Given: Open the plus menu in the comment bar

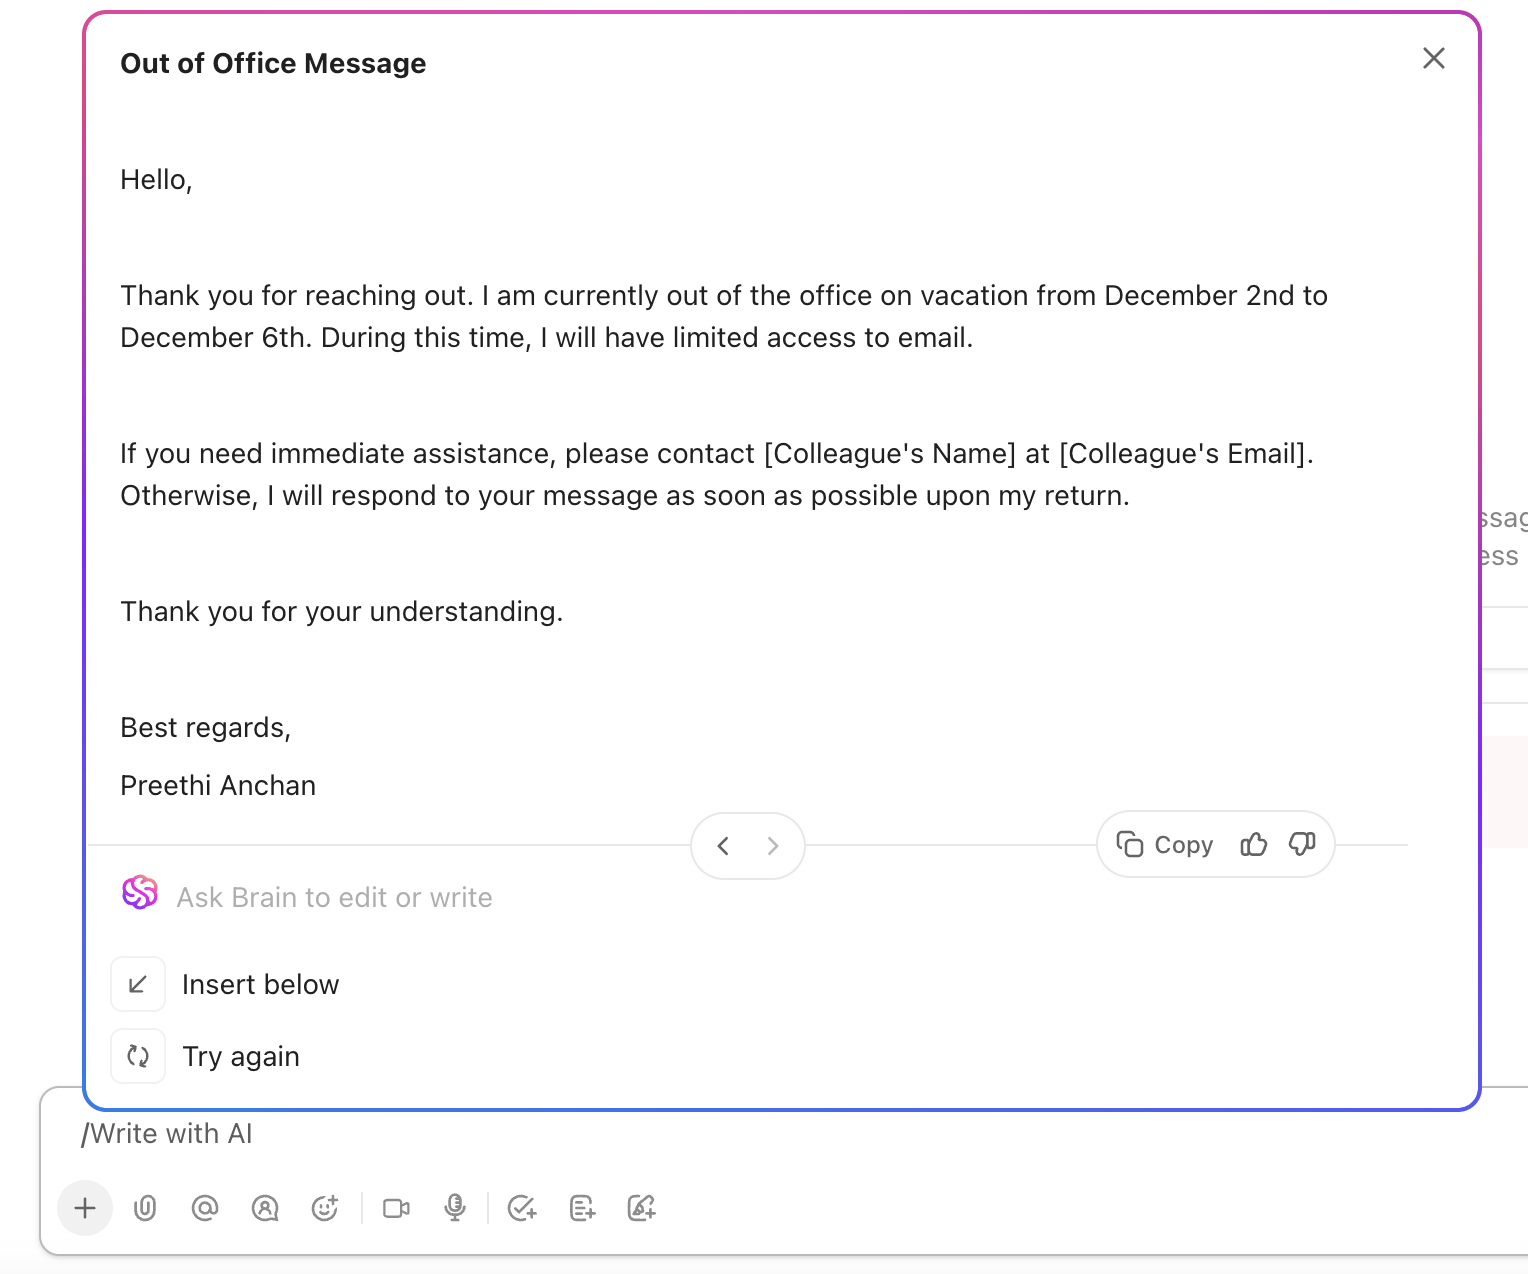Looking at the screenshot, I should pyautogui.click(x=85, y=1208).
